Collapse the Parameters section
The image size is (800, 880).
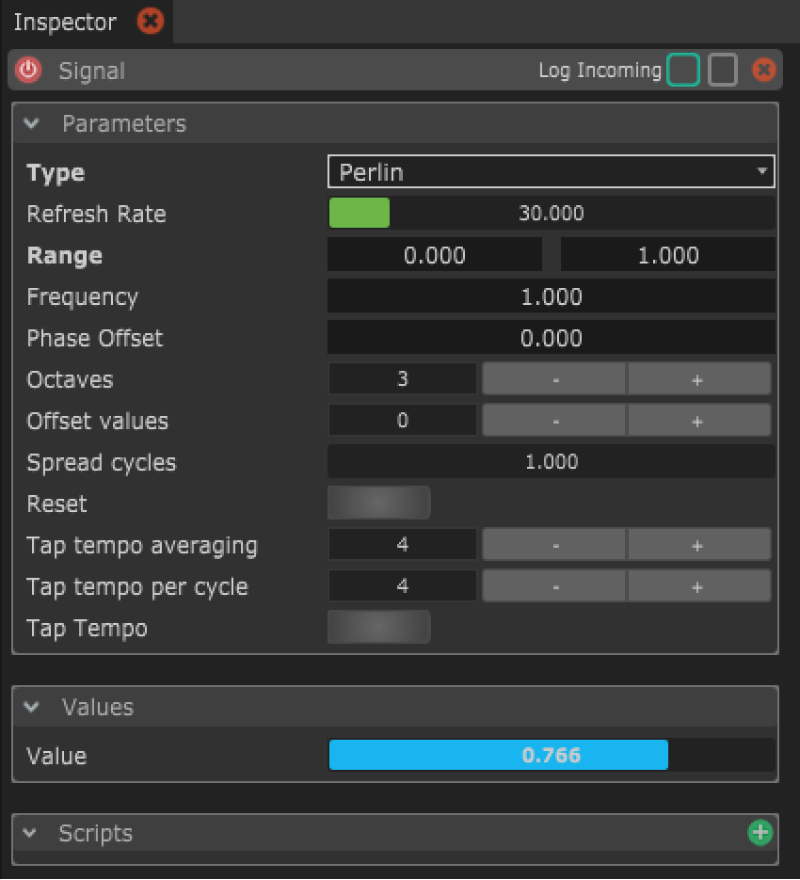(32, 124)
